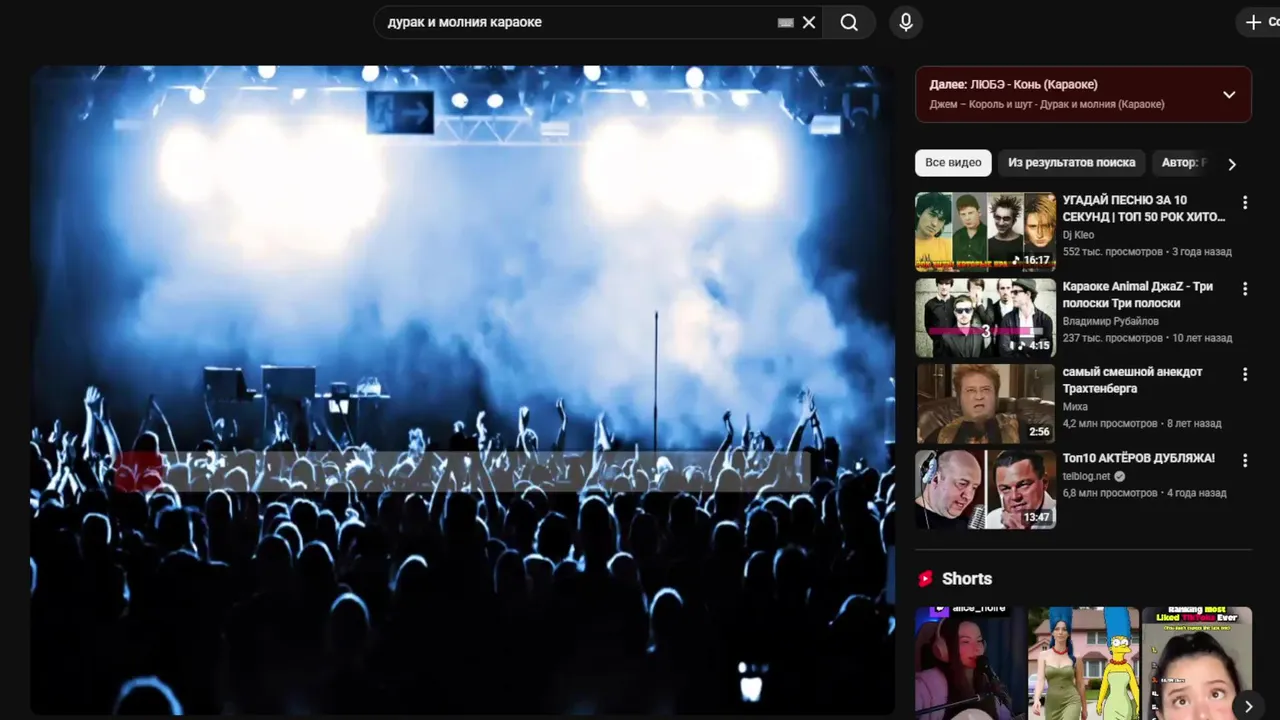Select the 'Автор:' filter chip
This screenshot has height=720, width=1280.
1182,163
